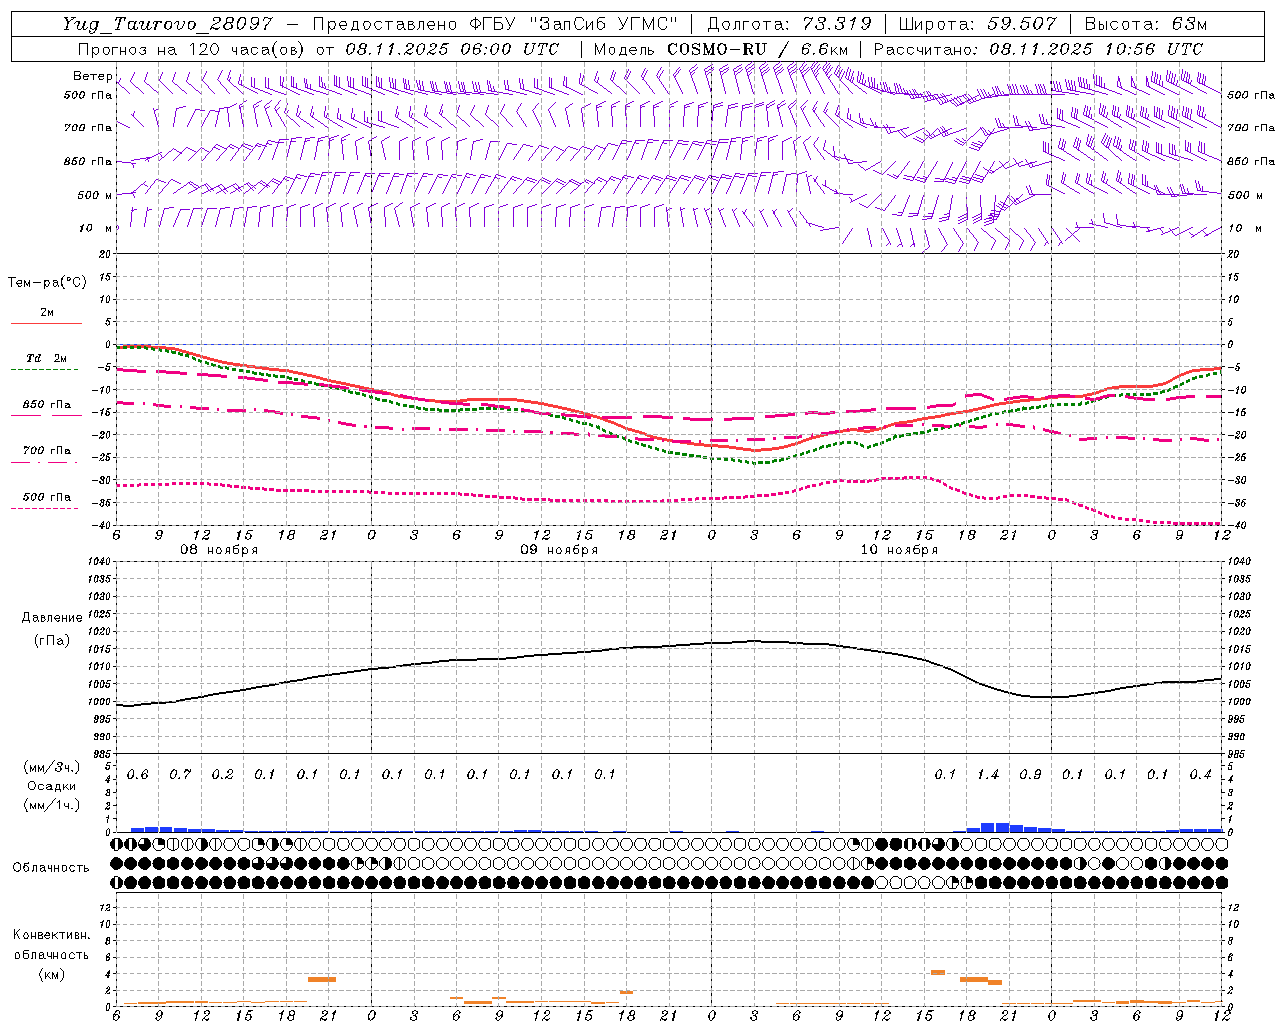This screenshot has height=1024, width=1280.
Task: Select the precipitation amount 0.6
Action: (137, 775)
